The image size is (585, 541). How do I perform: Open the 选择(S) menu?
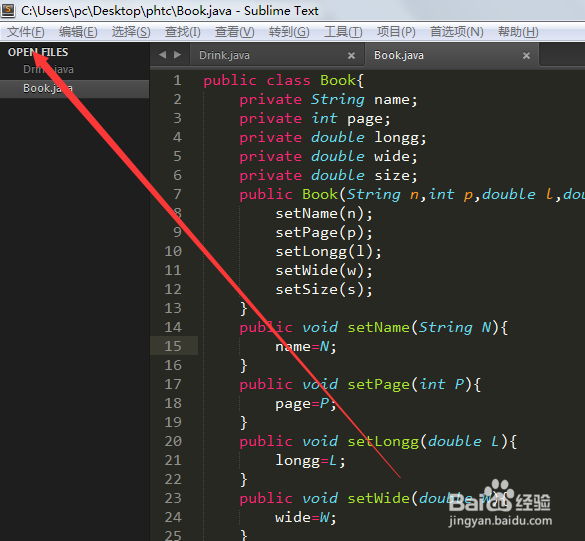tap(131, 32)
